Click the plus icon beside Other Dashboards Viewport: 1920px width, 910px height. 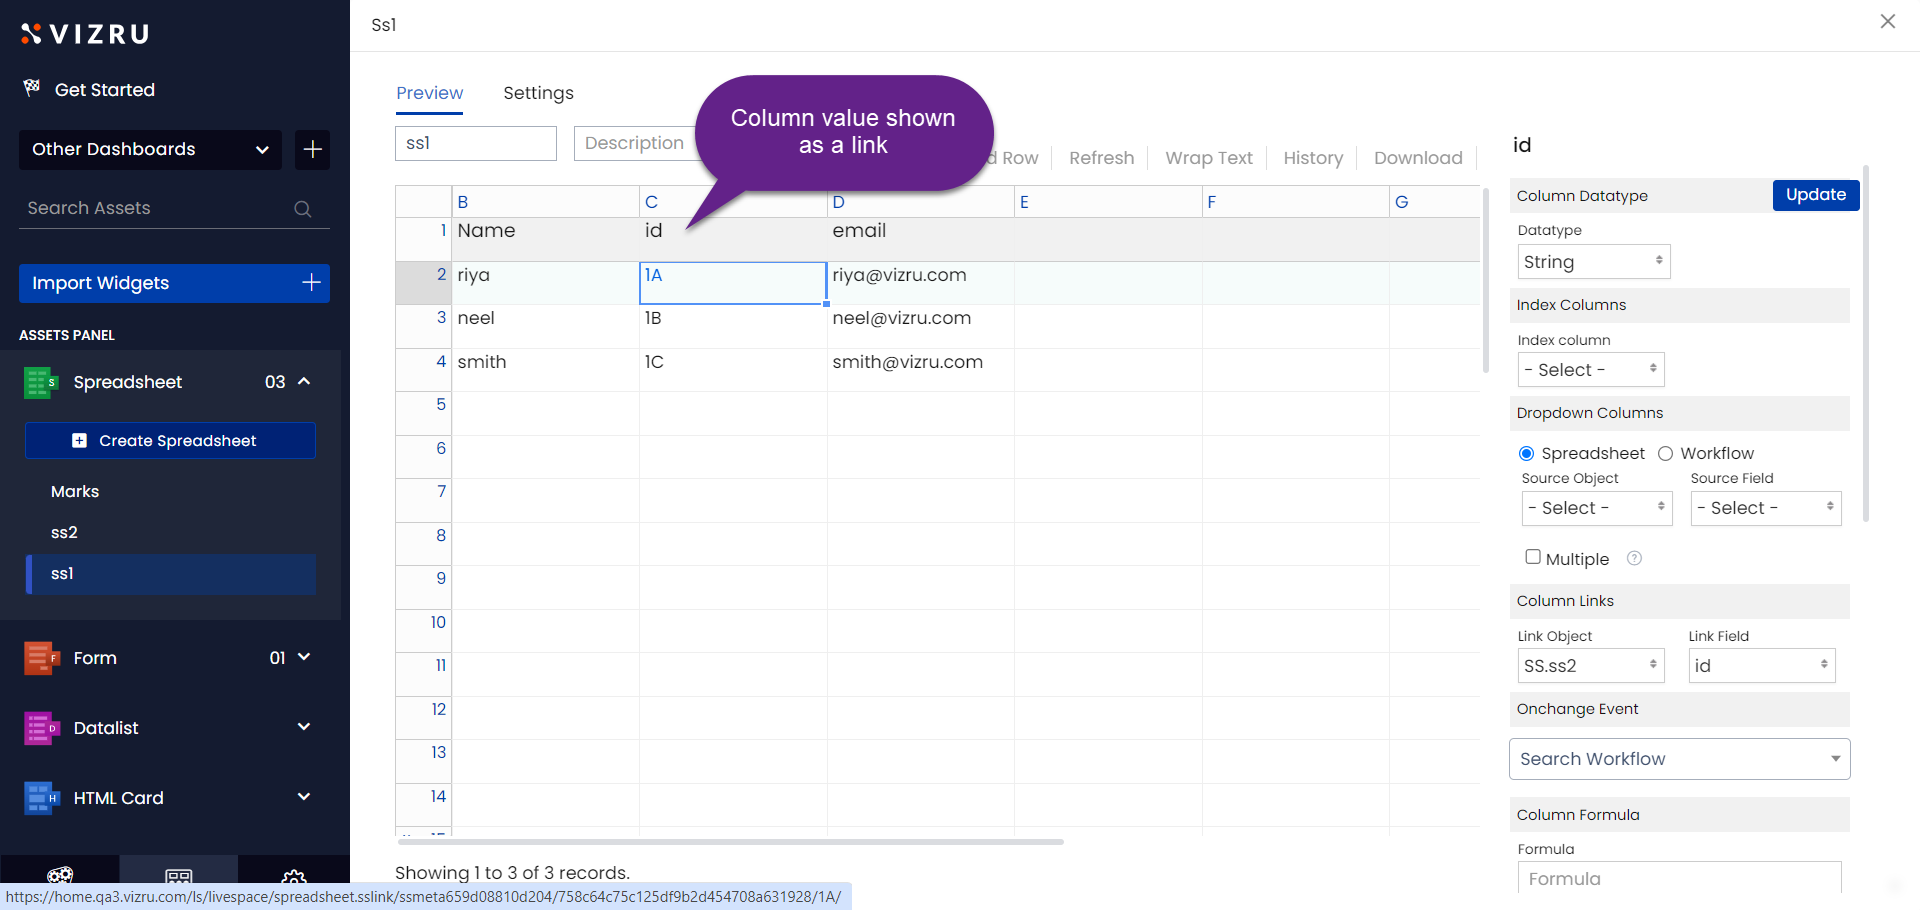[x=312, y=150]
